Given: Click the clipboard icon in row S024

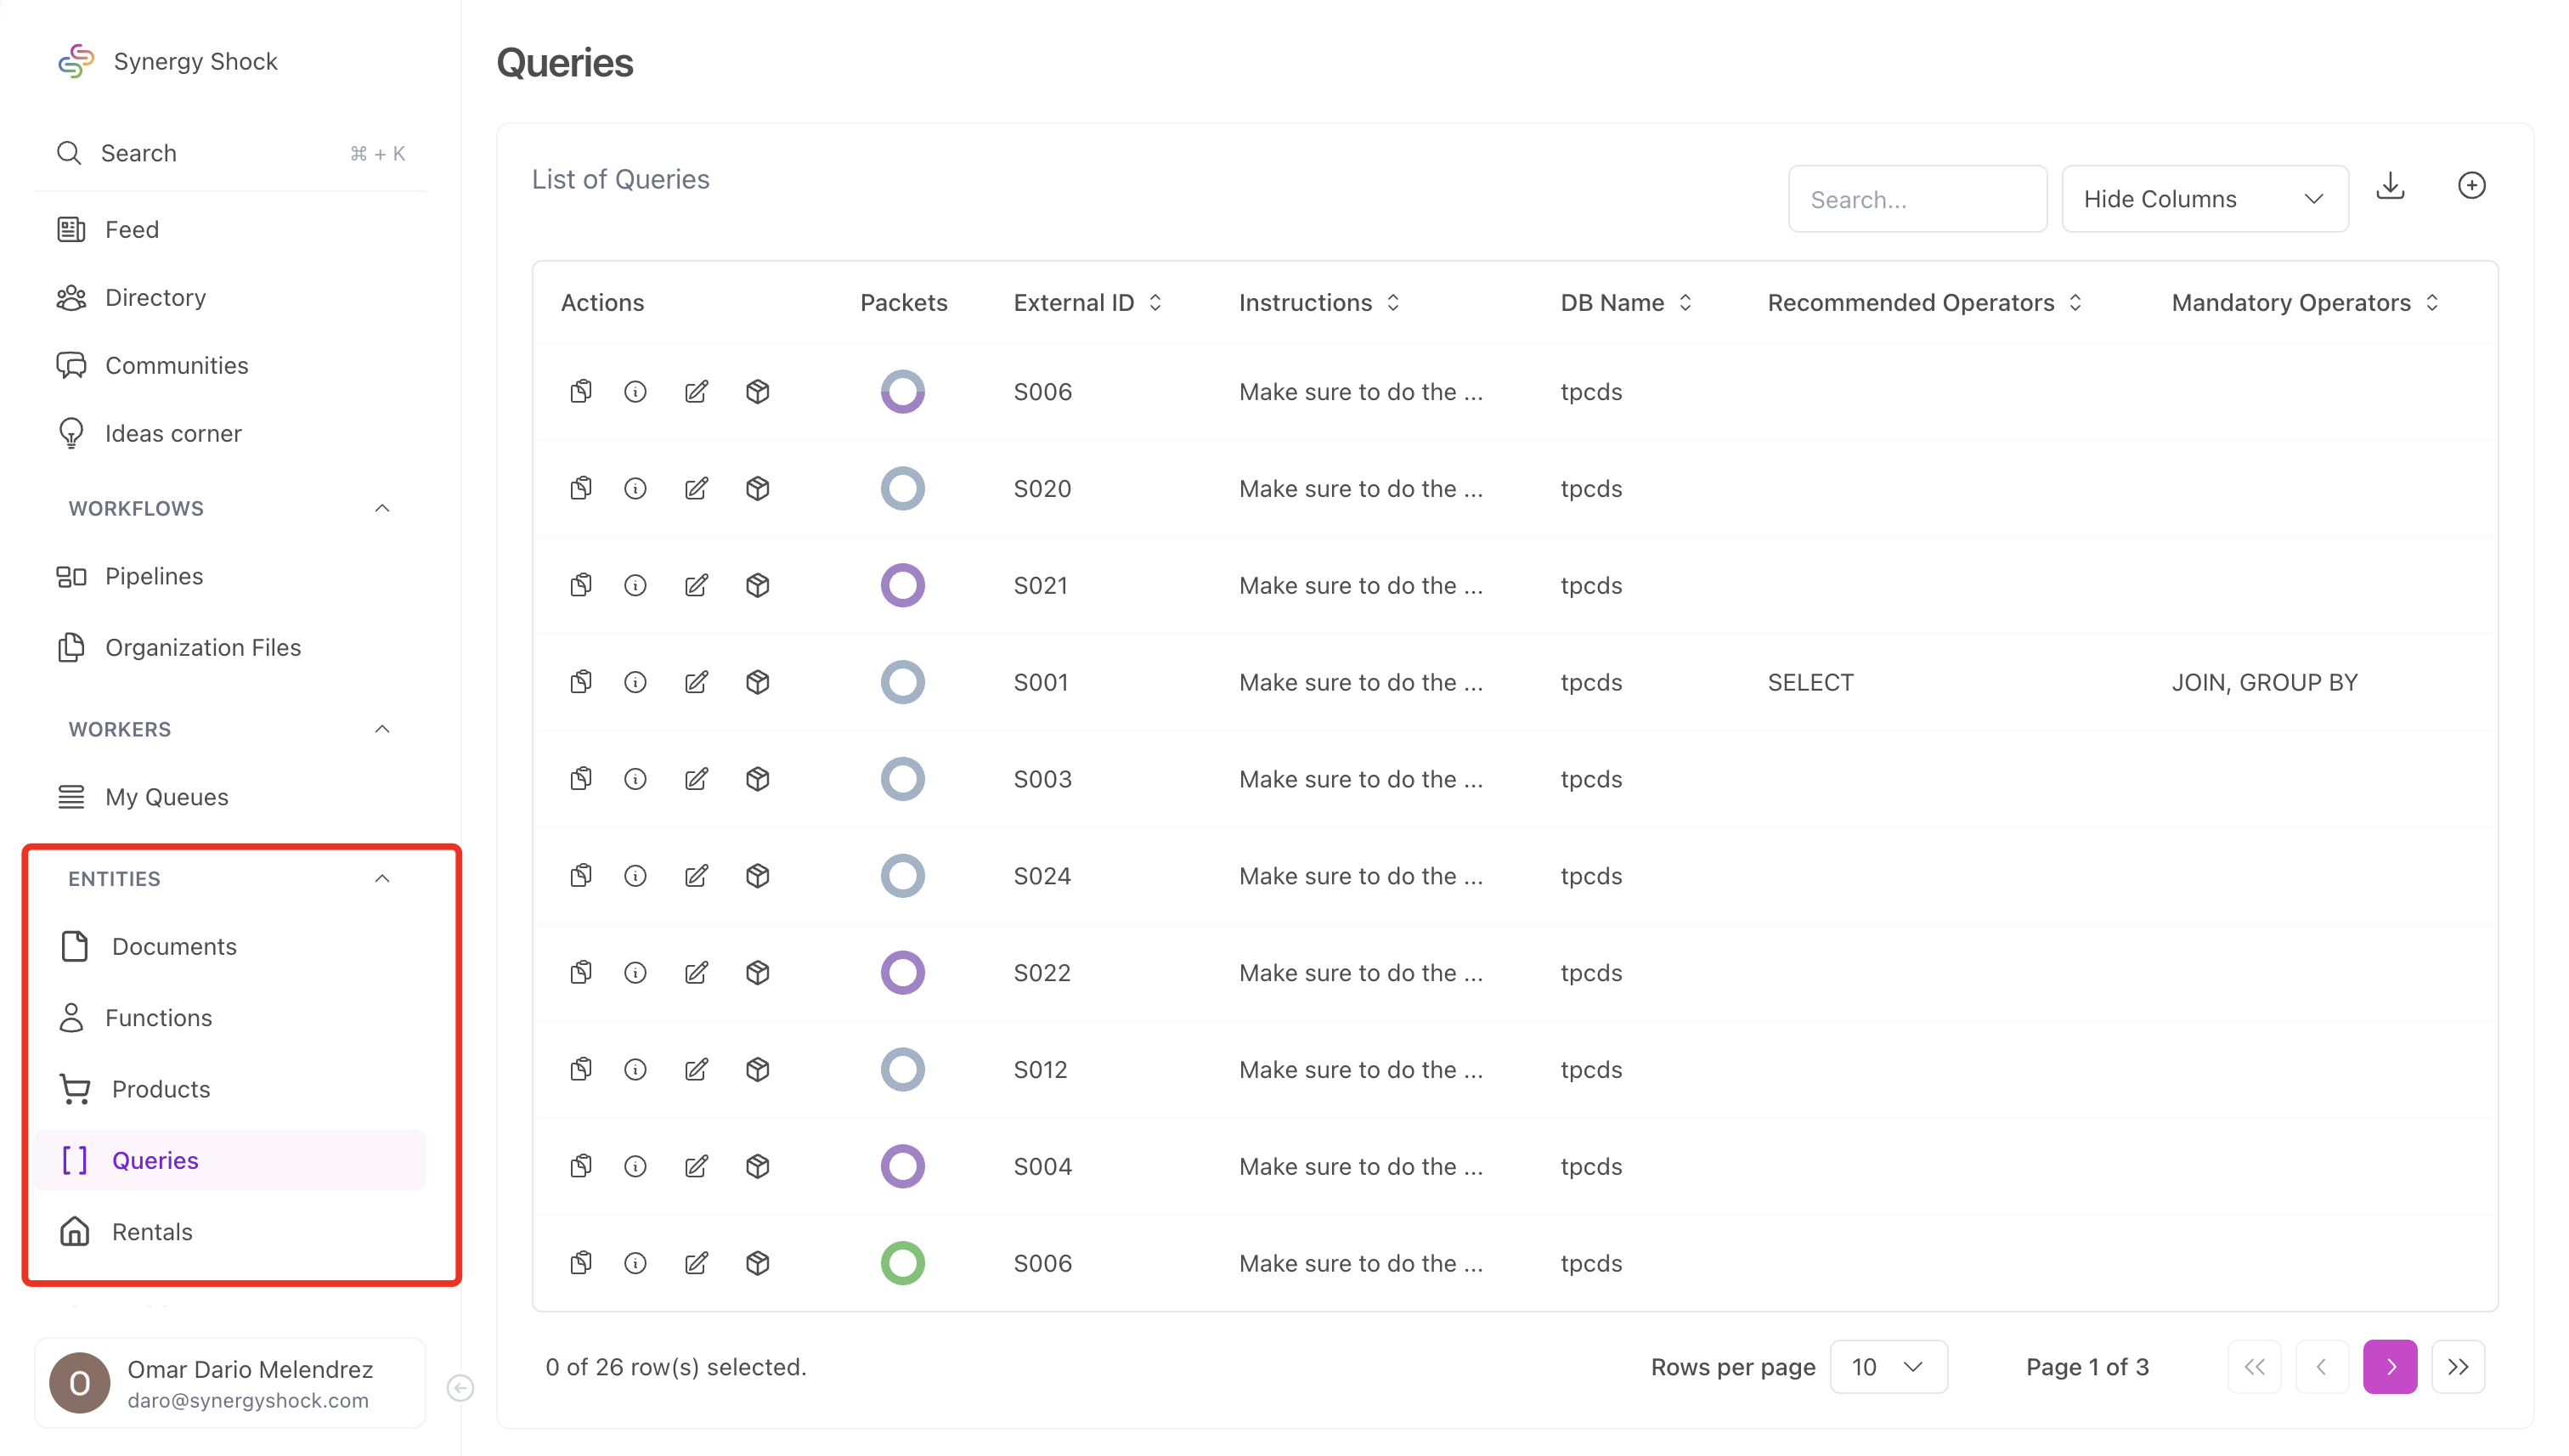Looking at the screenshot, I should (x=581, y=876).
